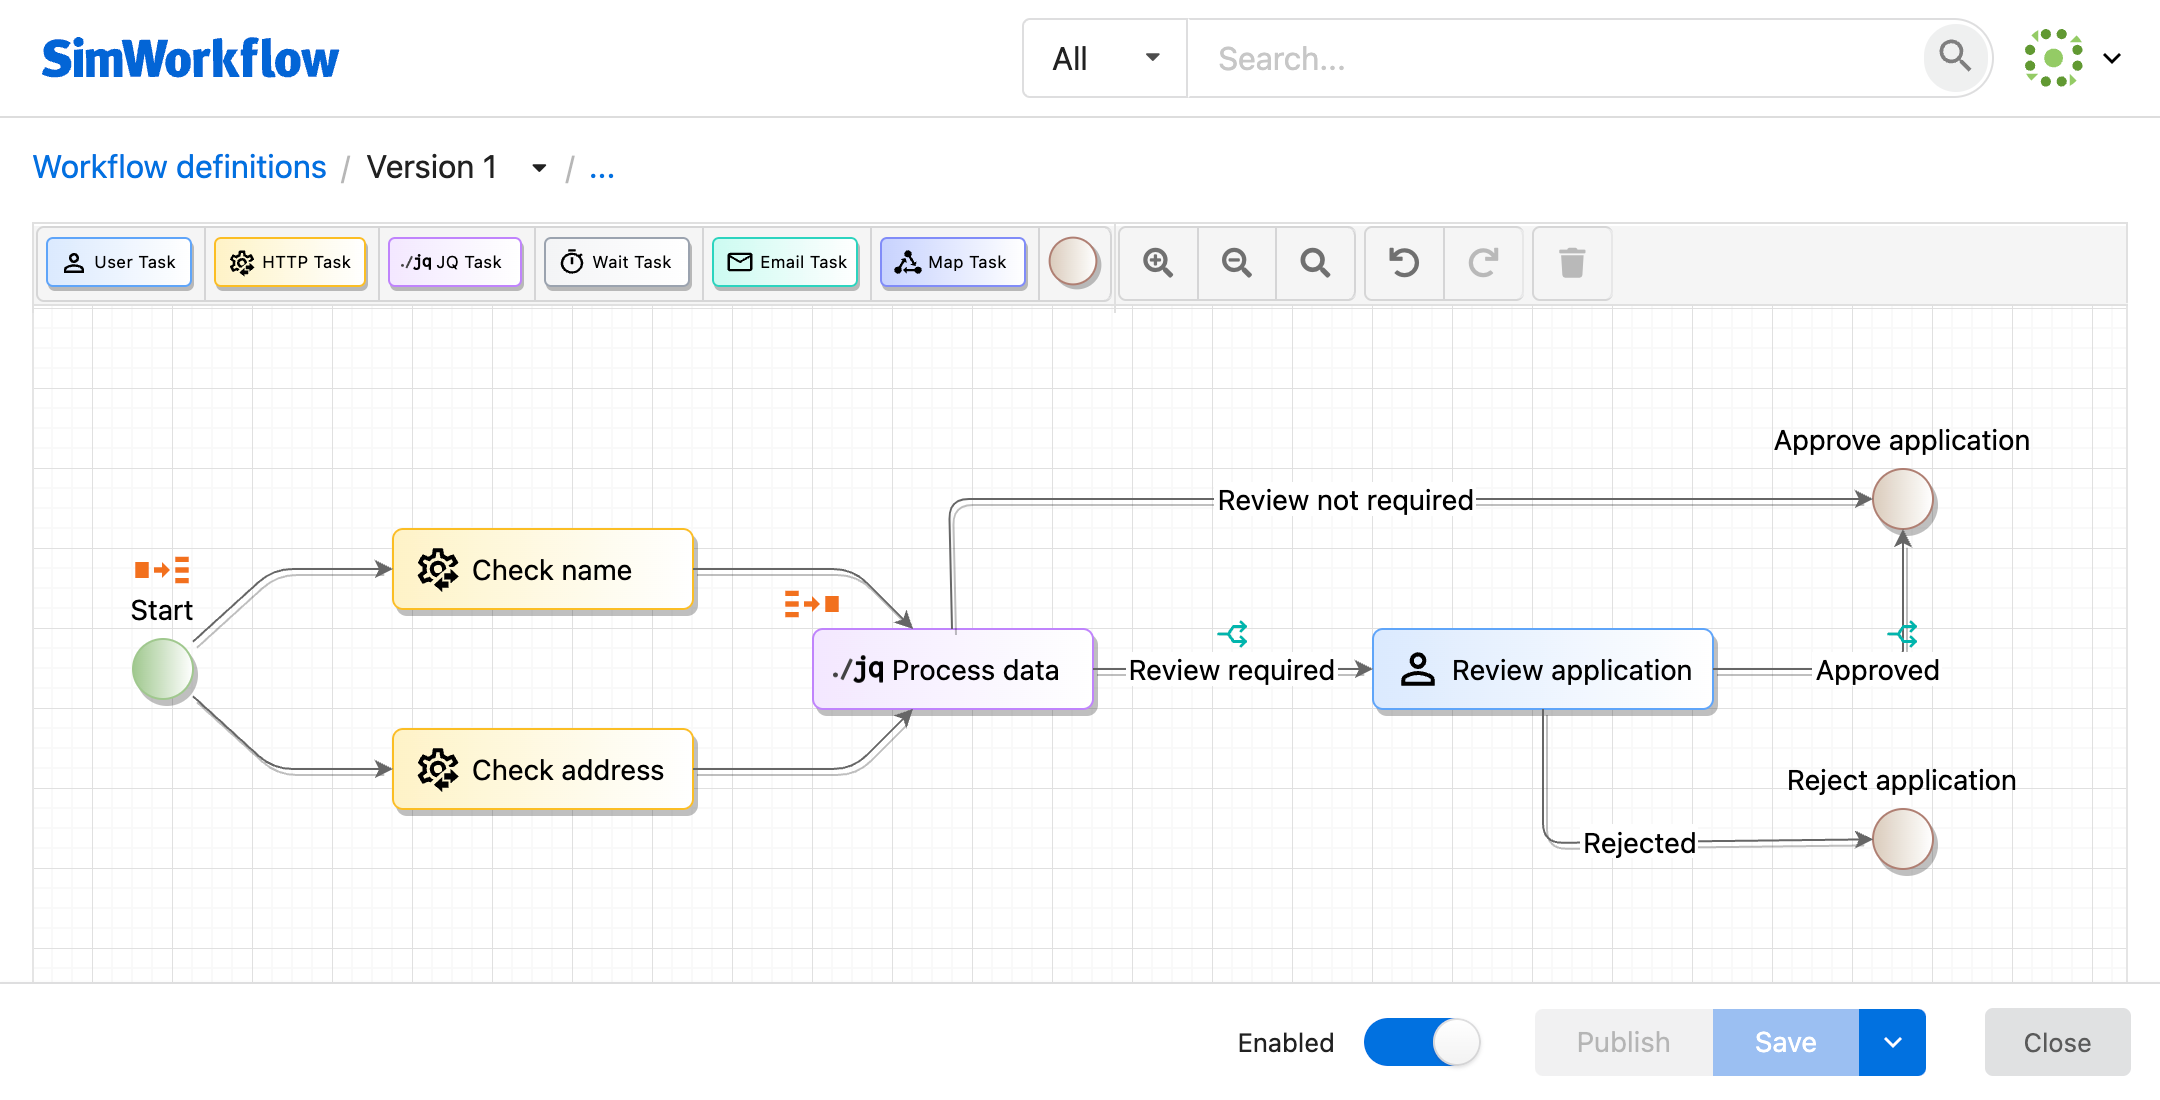
Task: Open the SimWorkflow home logo
Action: 190,58
